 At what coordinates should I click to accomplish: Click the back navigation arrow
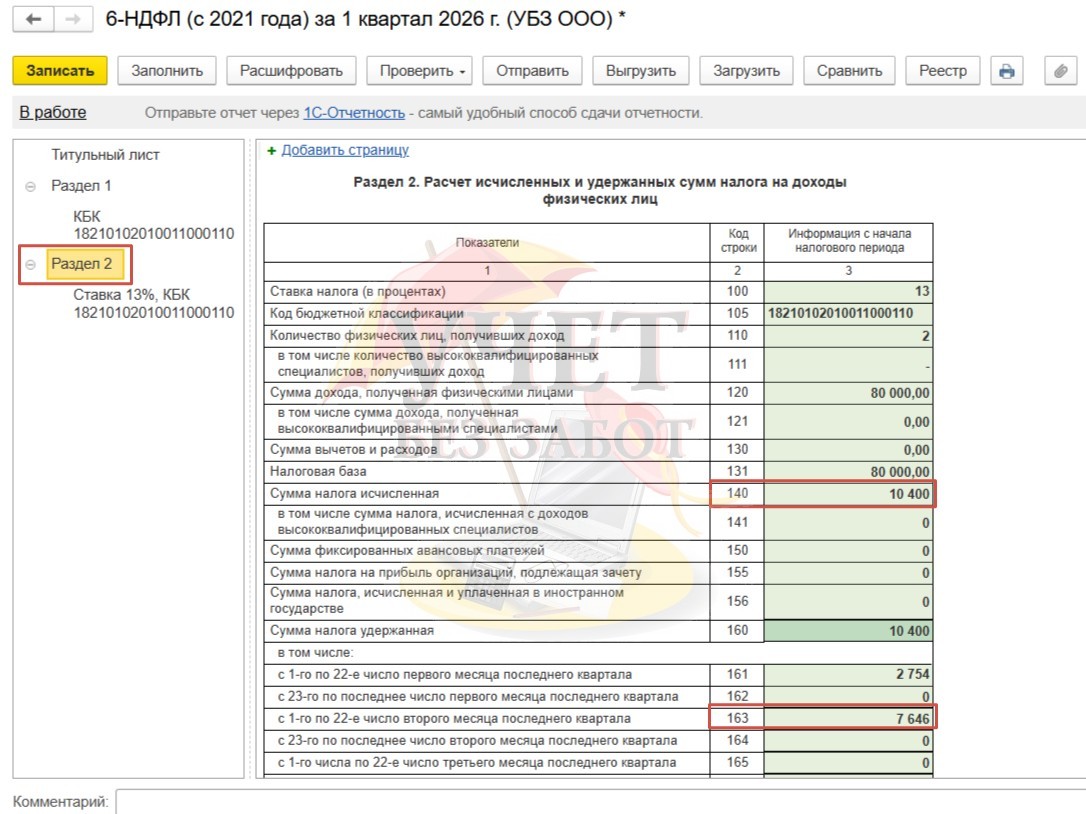click(x=33, y=20)
